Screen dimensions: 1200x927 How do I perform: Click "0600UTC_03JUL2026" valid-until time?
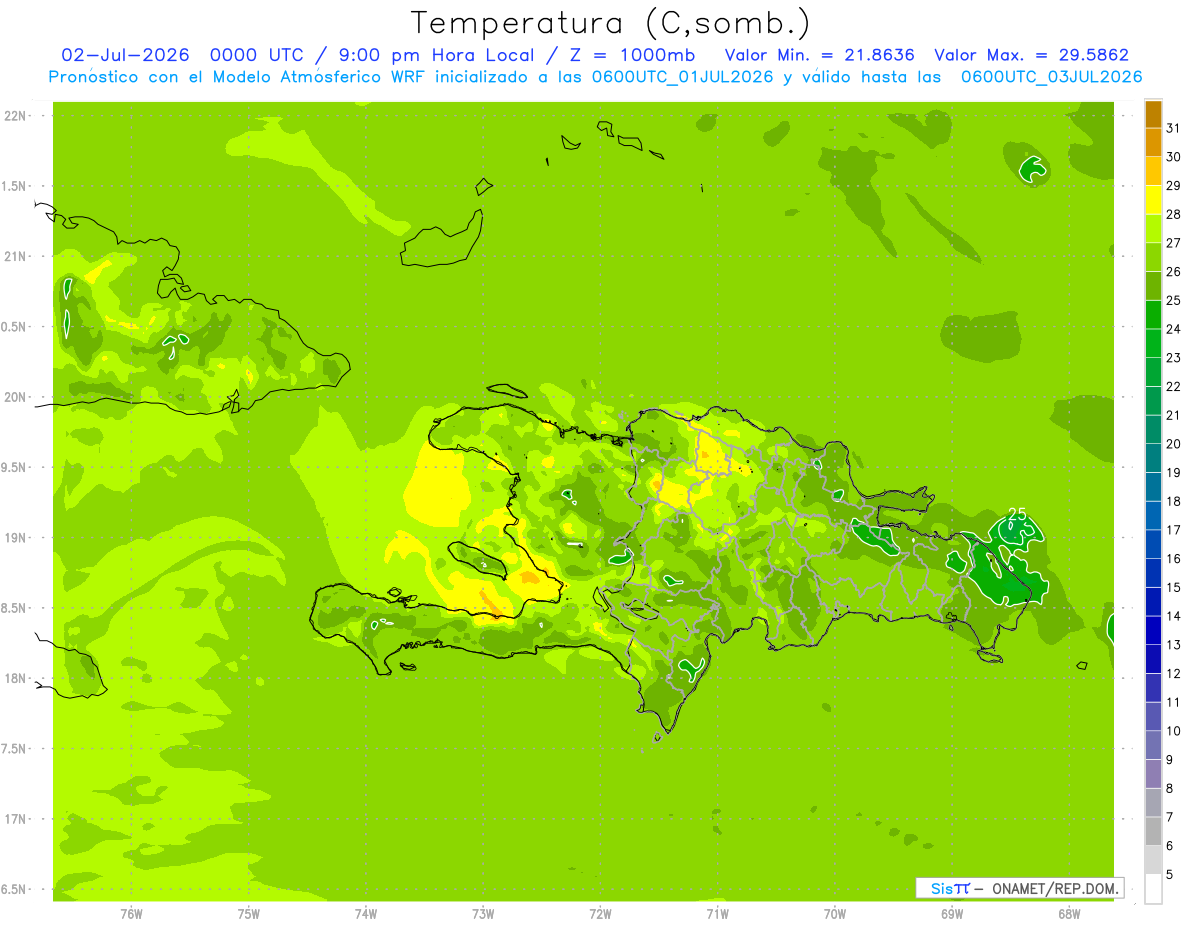[1051, 77]
